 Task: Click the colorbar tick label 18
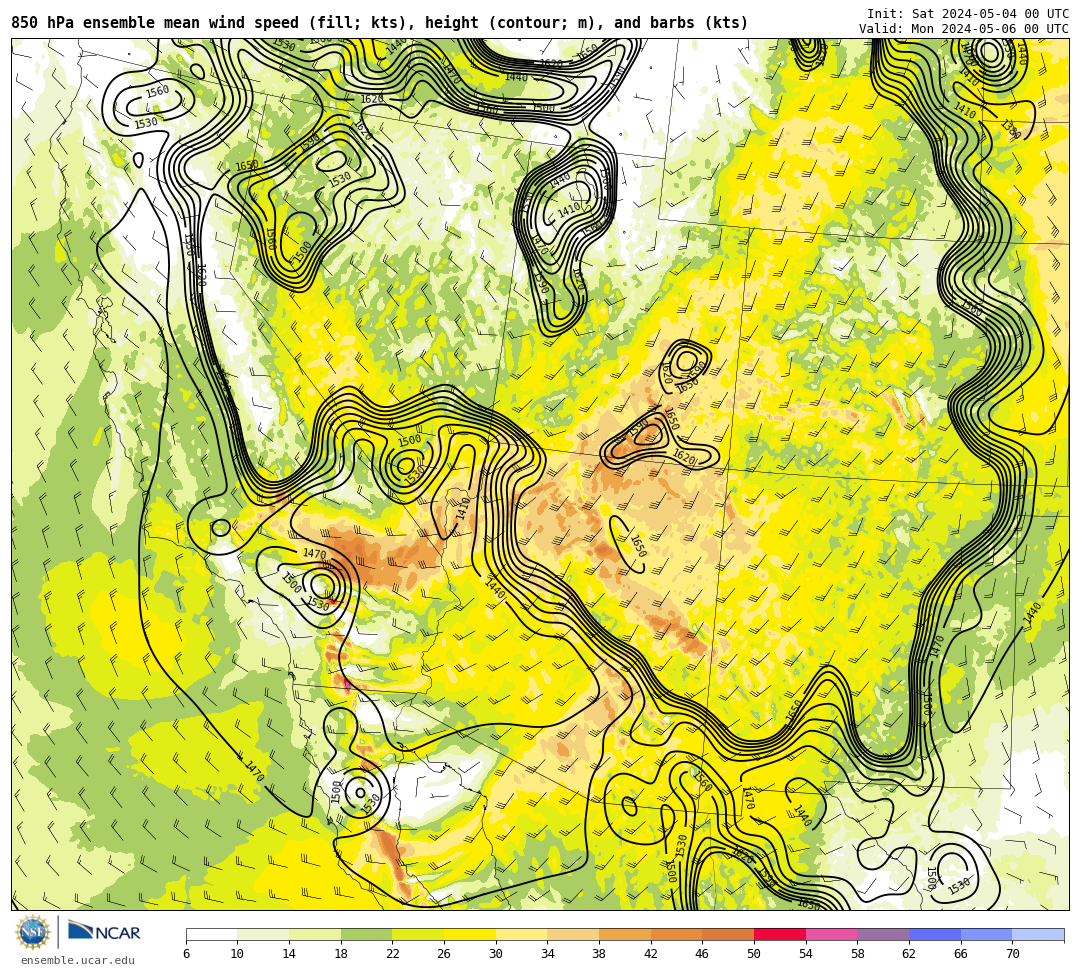click(341, 954)
